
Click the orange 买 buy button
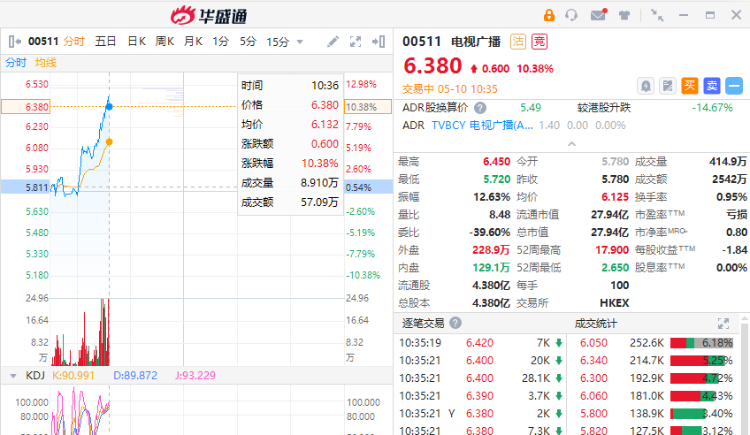[690, 86]
